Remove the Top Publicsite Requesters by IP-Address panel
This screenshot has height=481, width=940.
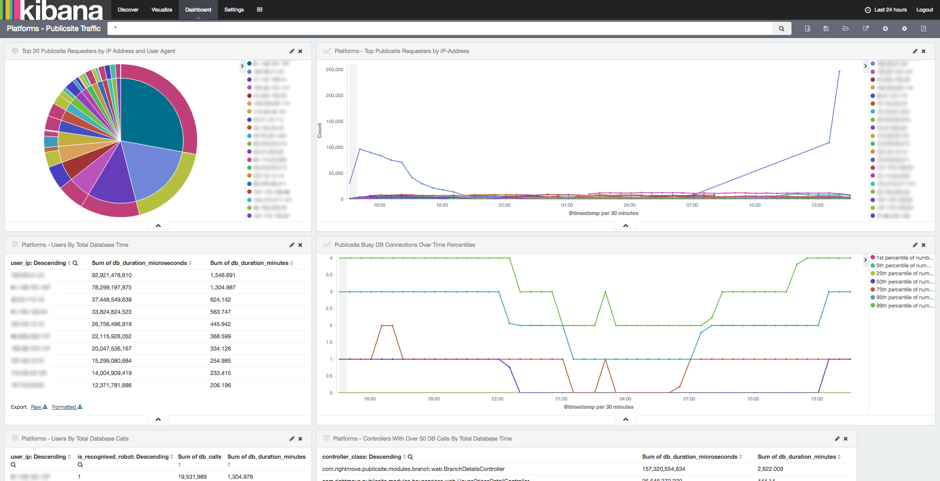click(923, 52)
